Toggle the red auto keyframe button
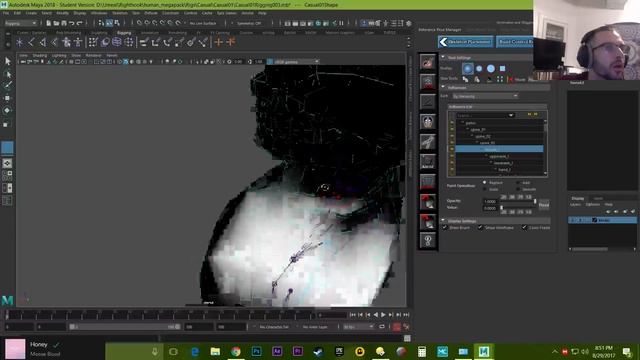 [396, 327]
